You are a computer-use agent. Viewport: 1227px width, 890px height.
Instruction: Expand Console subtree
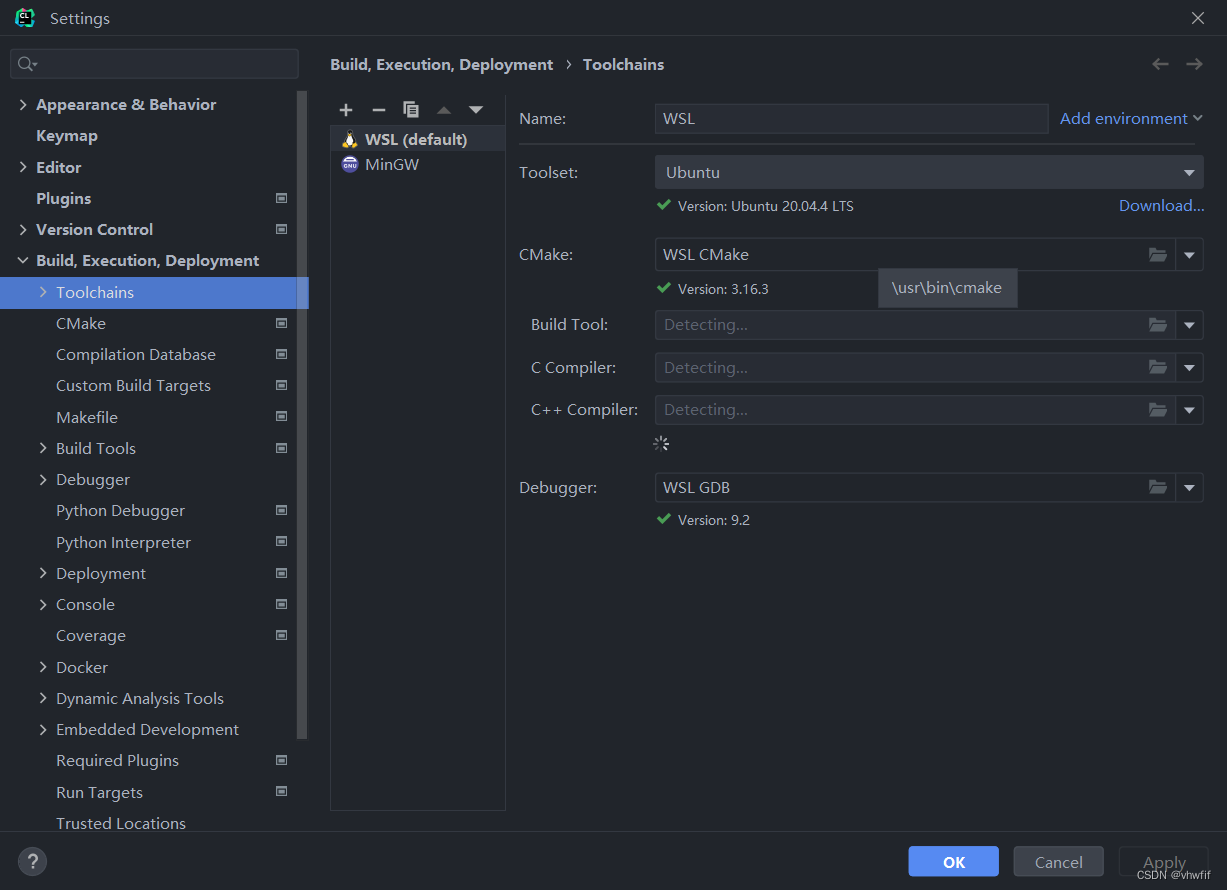click(43, 605)
